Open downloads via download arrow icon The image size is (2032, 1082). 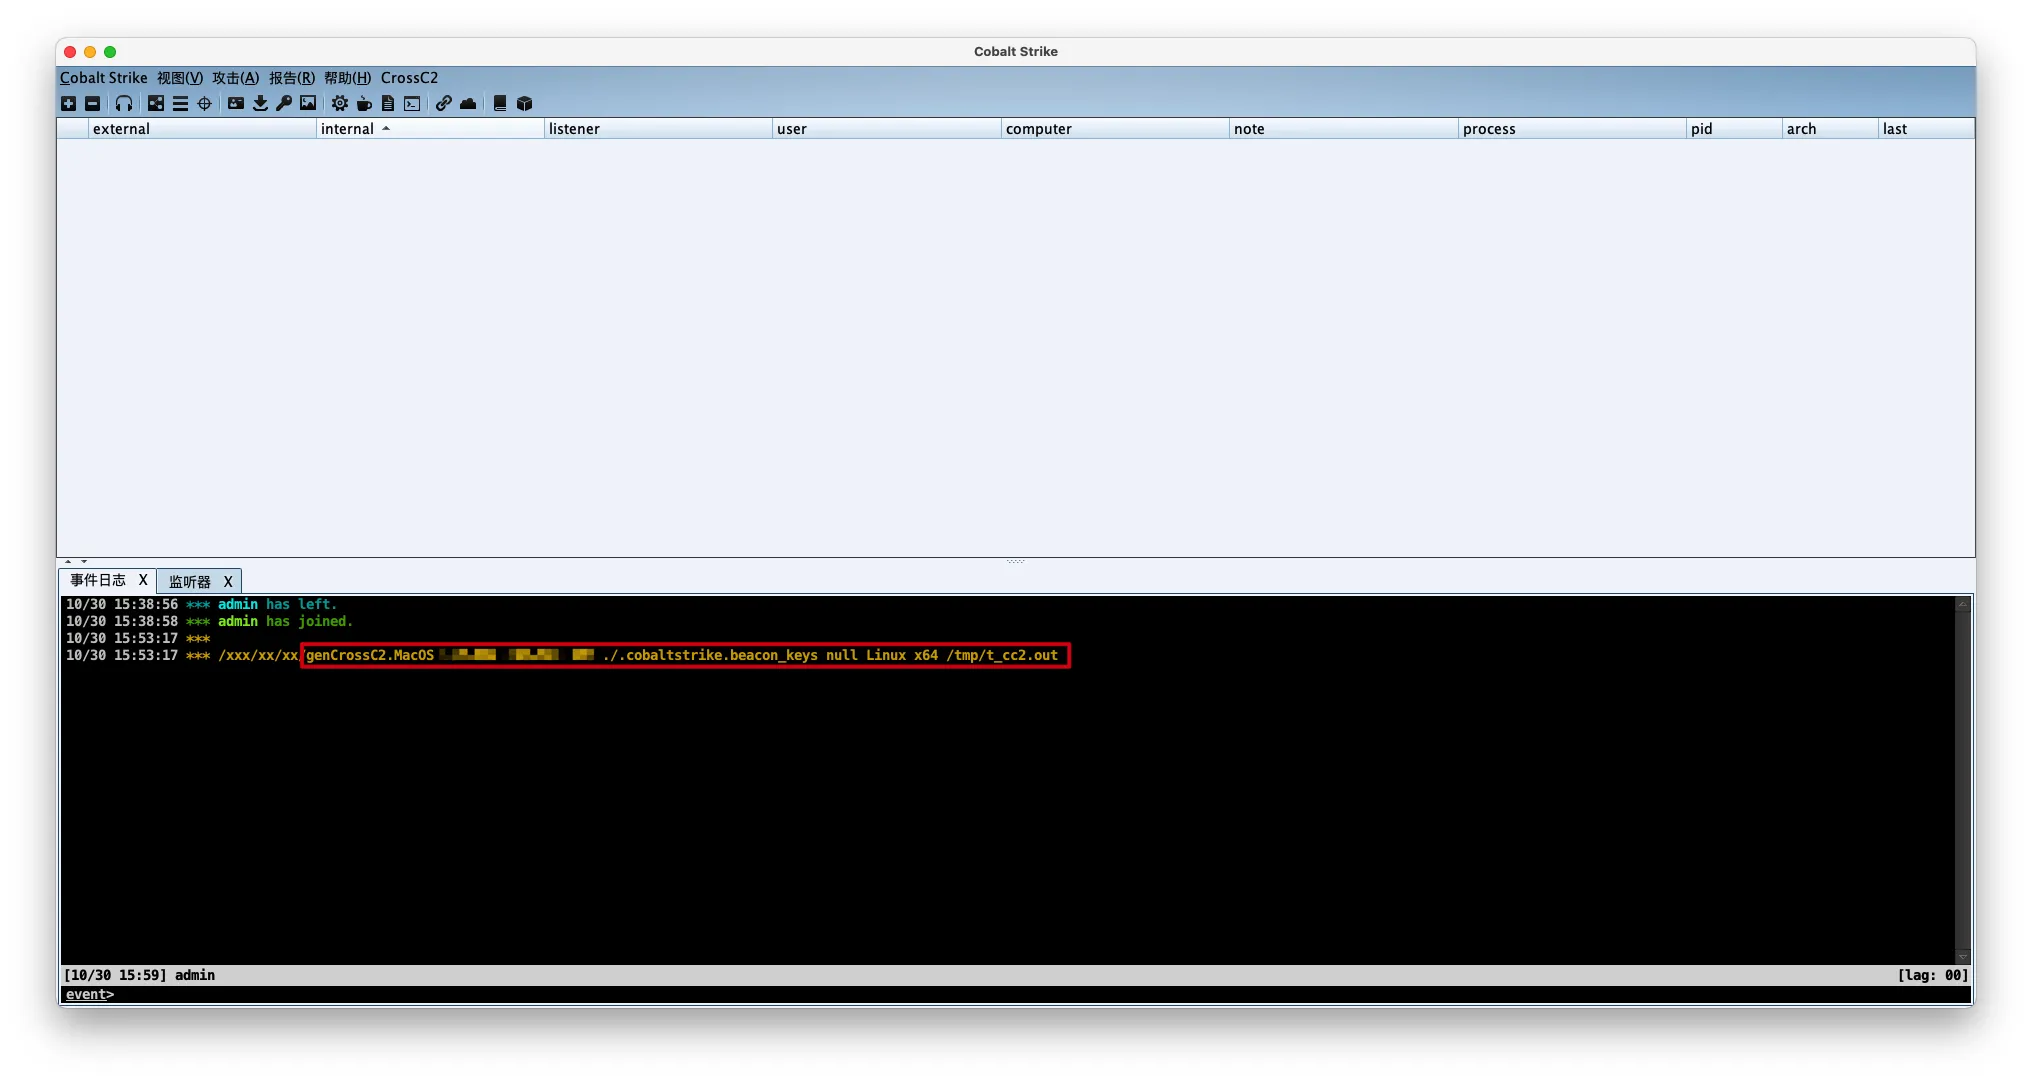(x=260, y=104)
